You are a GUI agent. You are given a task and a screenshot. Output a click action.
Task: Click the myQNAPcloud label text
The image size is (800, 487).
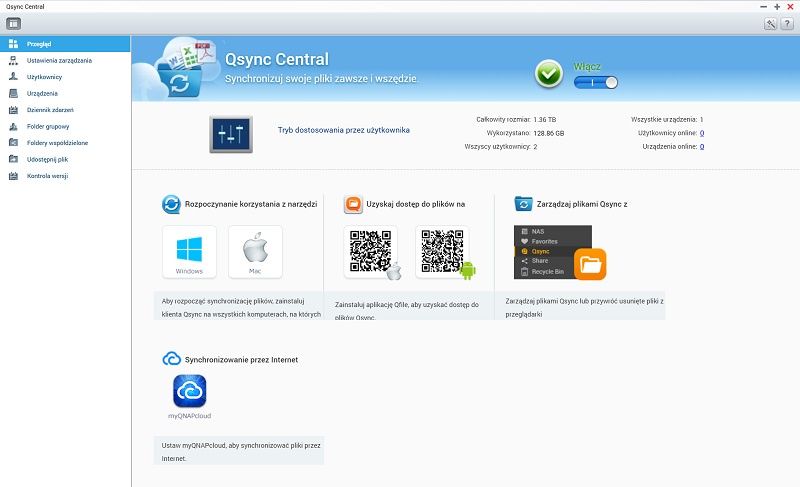[x=189, y=416]
